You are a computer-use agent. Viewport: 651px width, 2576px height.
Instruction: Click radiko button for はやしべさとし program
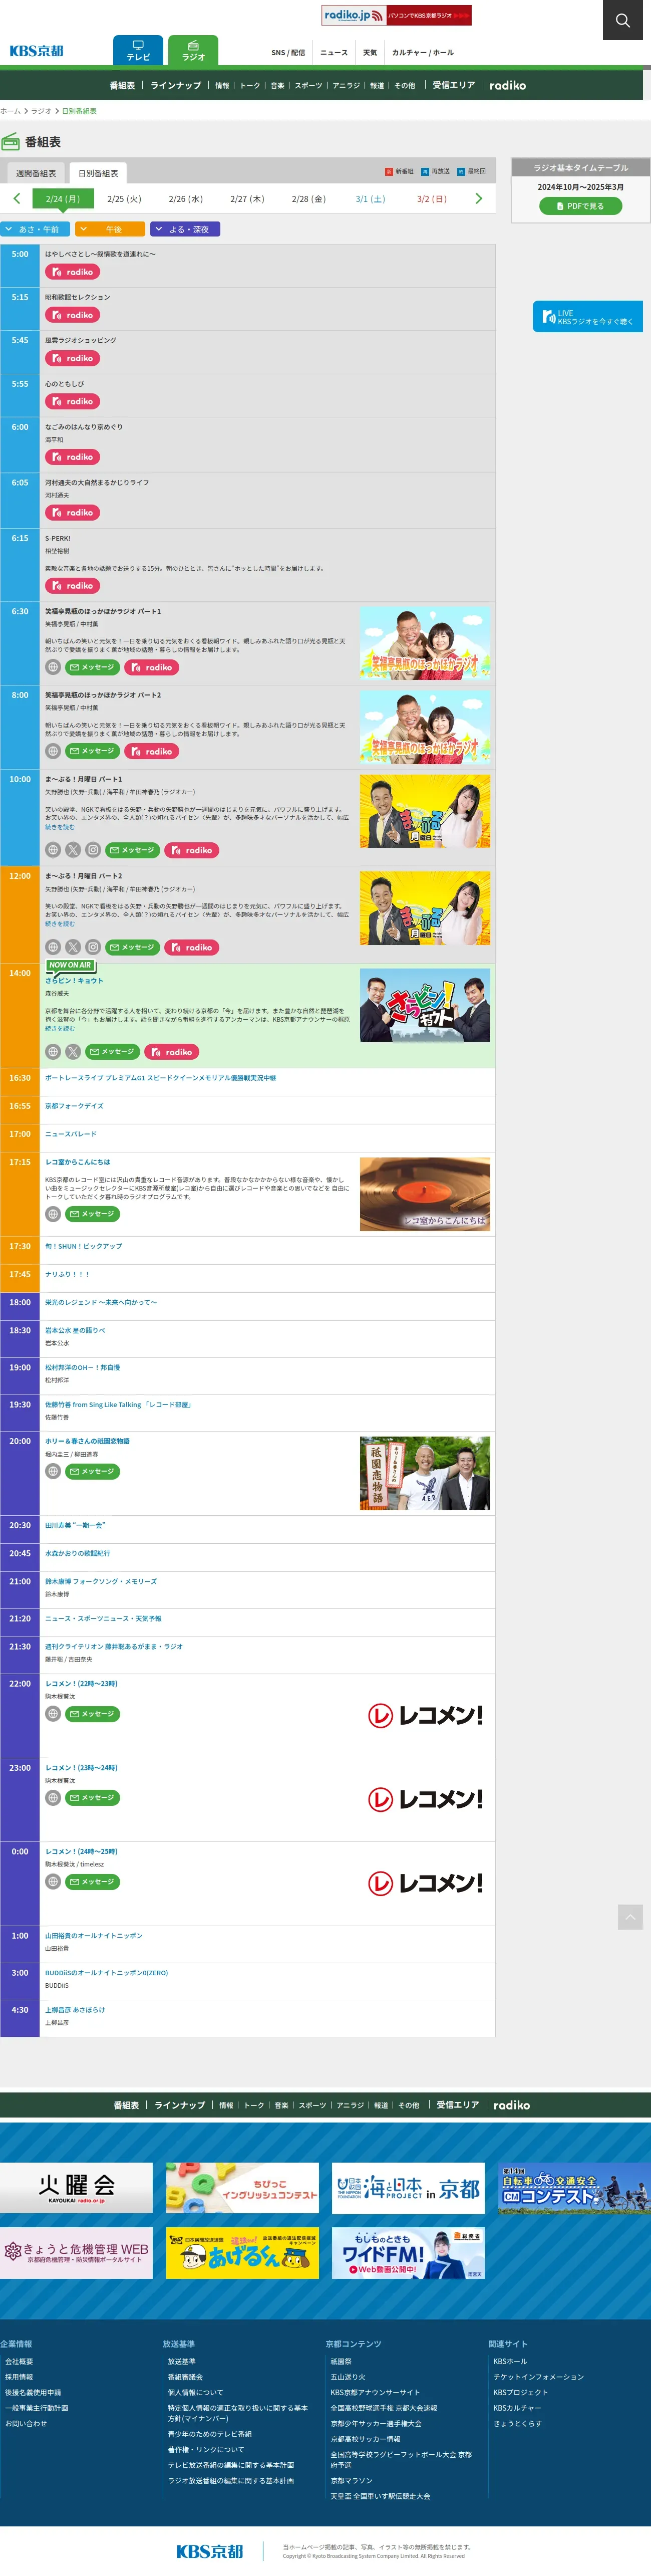(72, 272)
